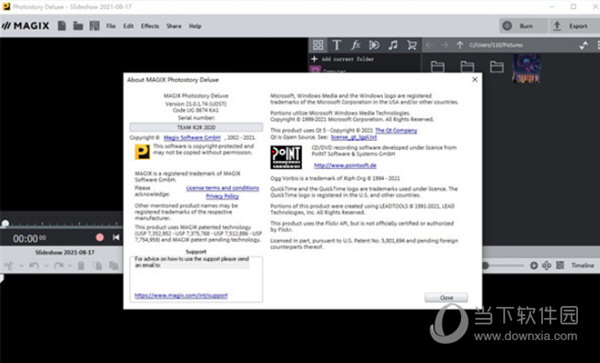Click Add current folder plus entry
The width and height of the screenshot is (600, 363).
[342, 59]
